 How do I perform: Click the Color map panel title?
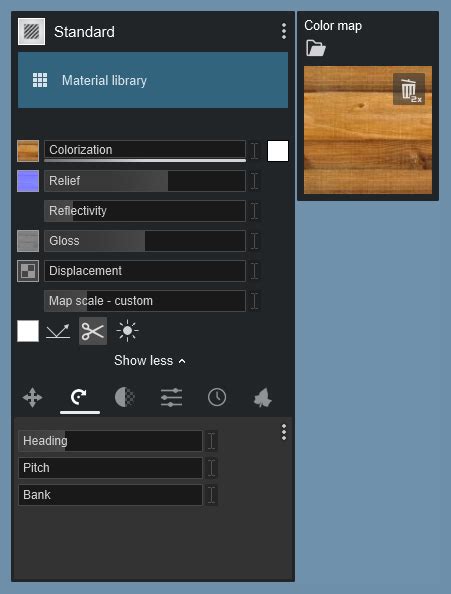(x=333, y=25)
